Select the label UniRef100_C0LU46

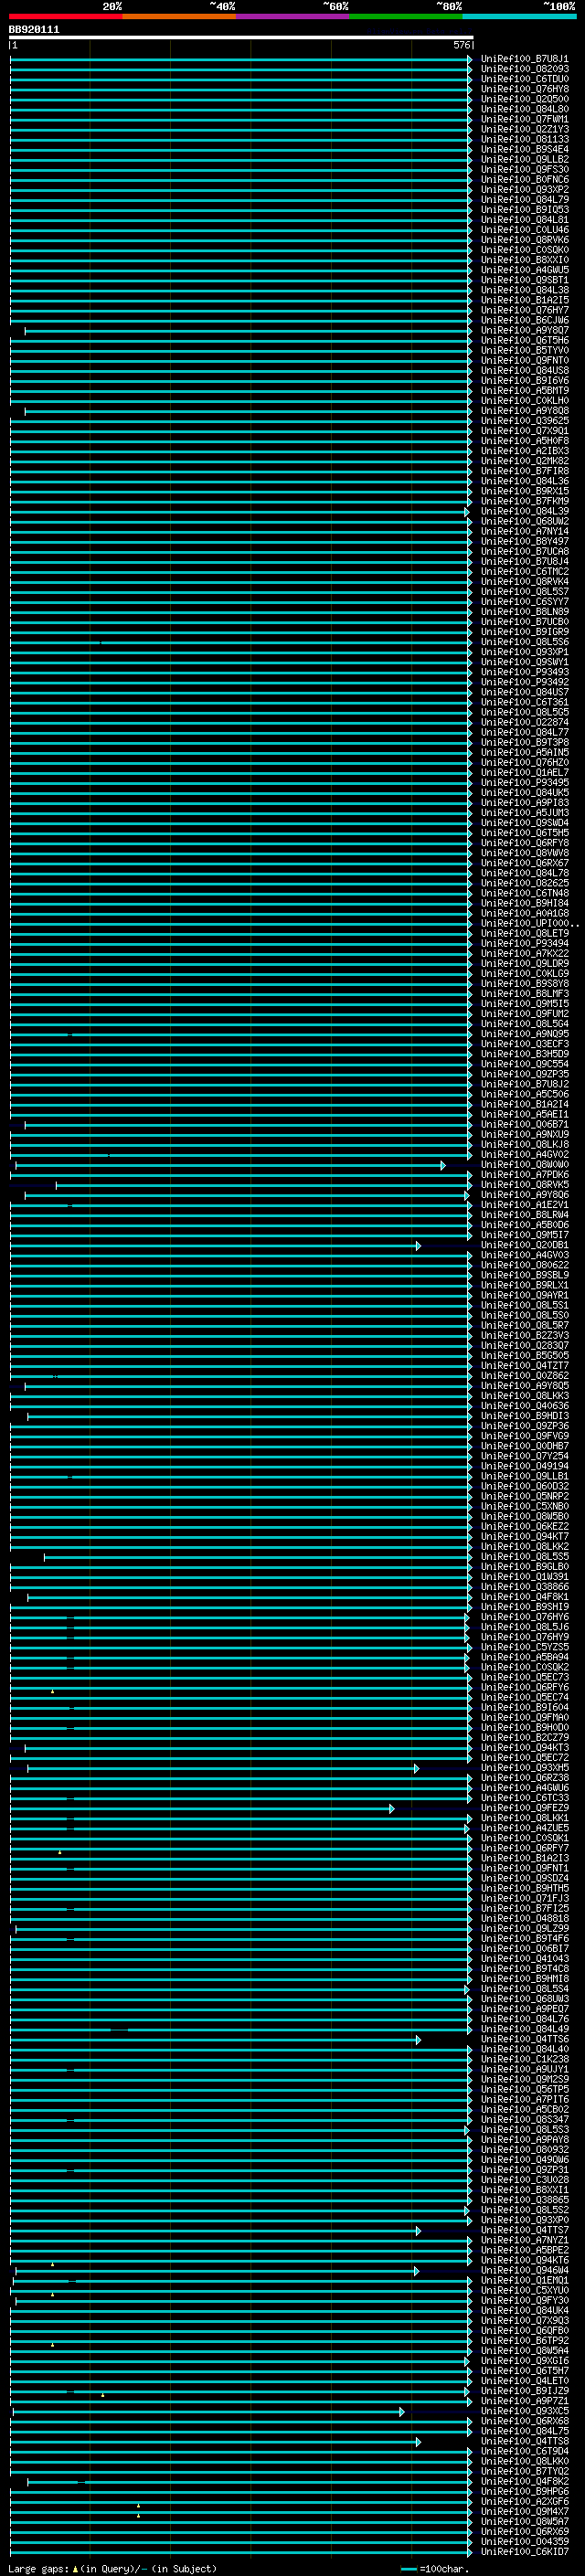(525, 230)
